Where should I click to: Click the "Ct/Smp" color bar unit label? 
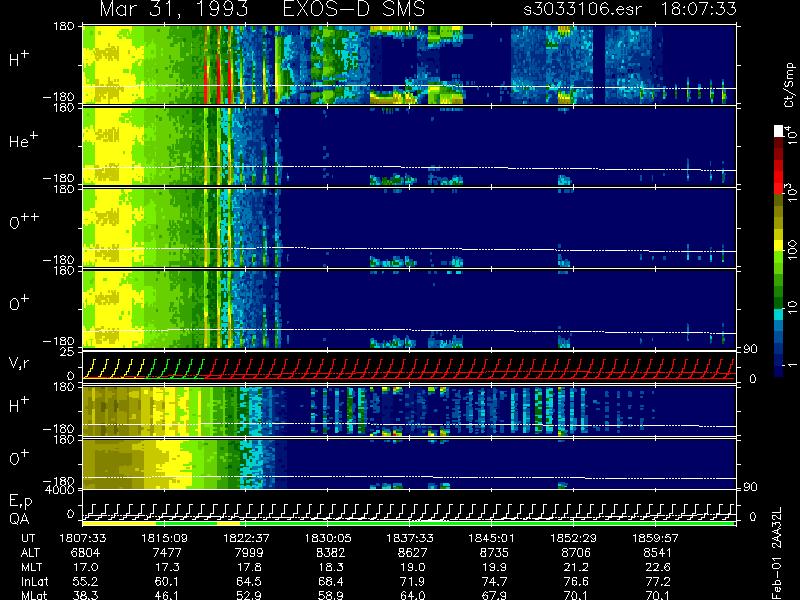pos(789,85)
